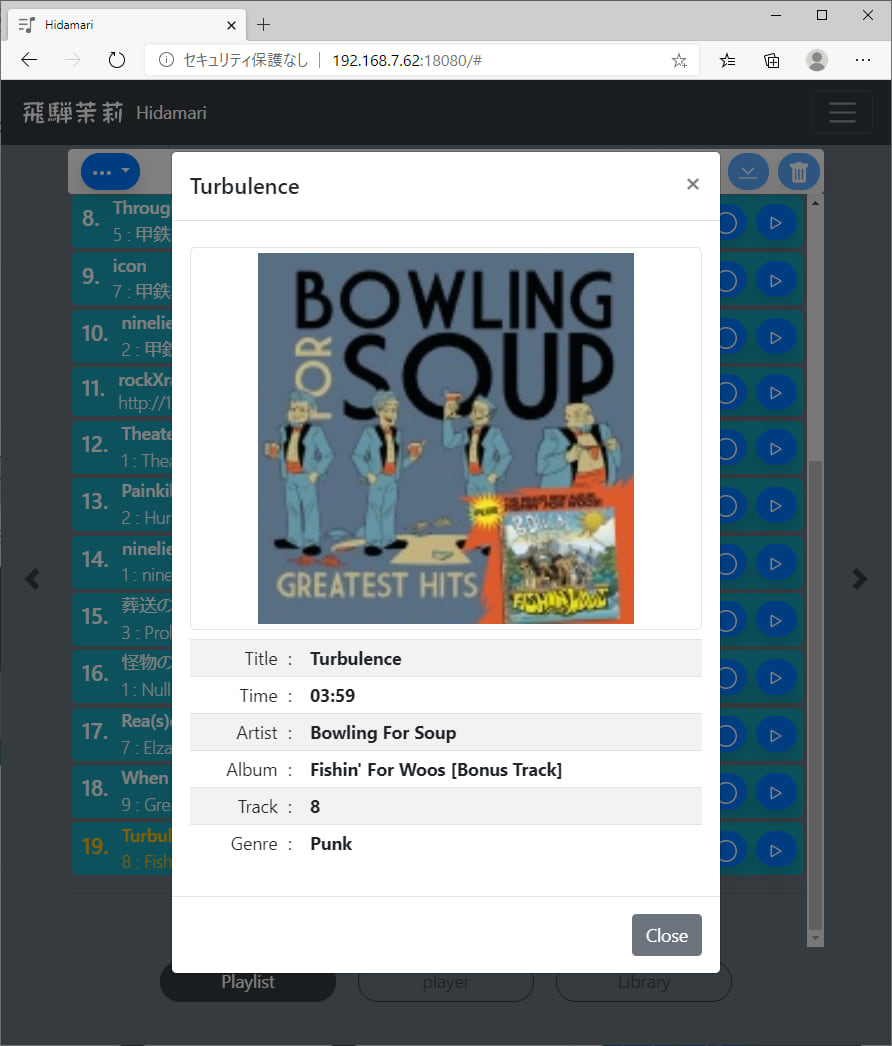The width and height of the screenshot is (892, 1046).
Task: Close the Turbulence dialog with the X
Action: [x=693, y=184]
